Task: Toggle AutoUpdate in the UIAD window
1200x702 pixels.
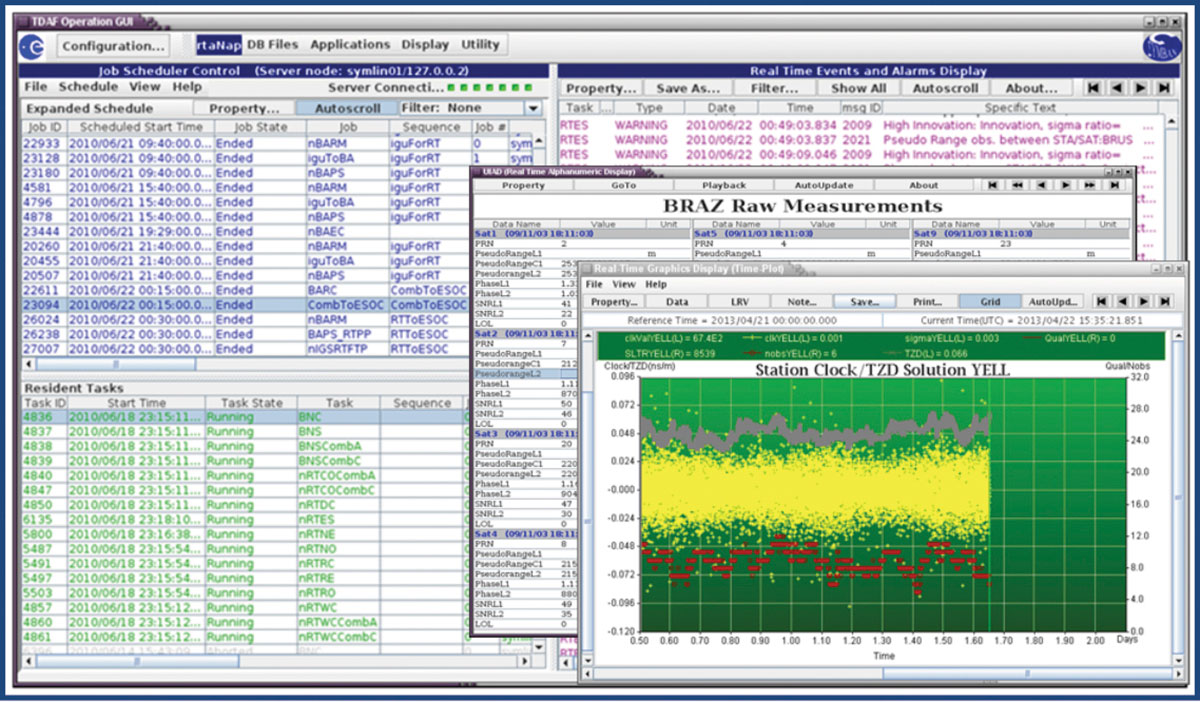Action: (823, 185)
